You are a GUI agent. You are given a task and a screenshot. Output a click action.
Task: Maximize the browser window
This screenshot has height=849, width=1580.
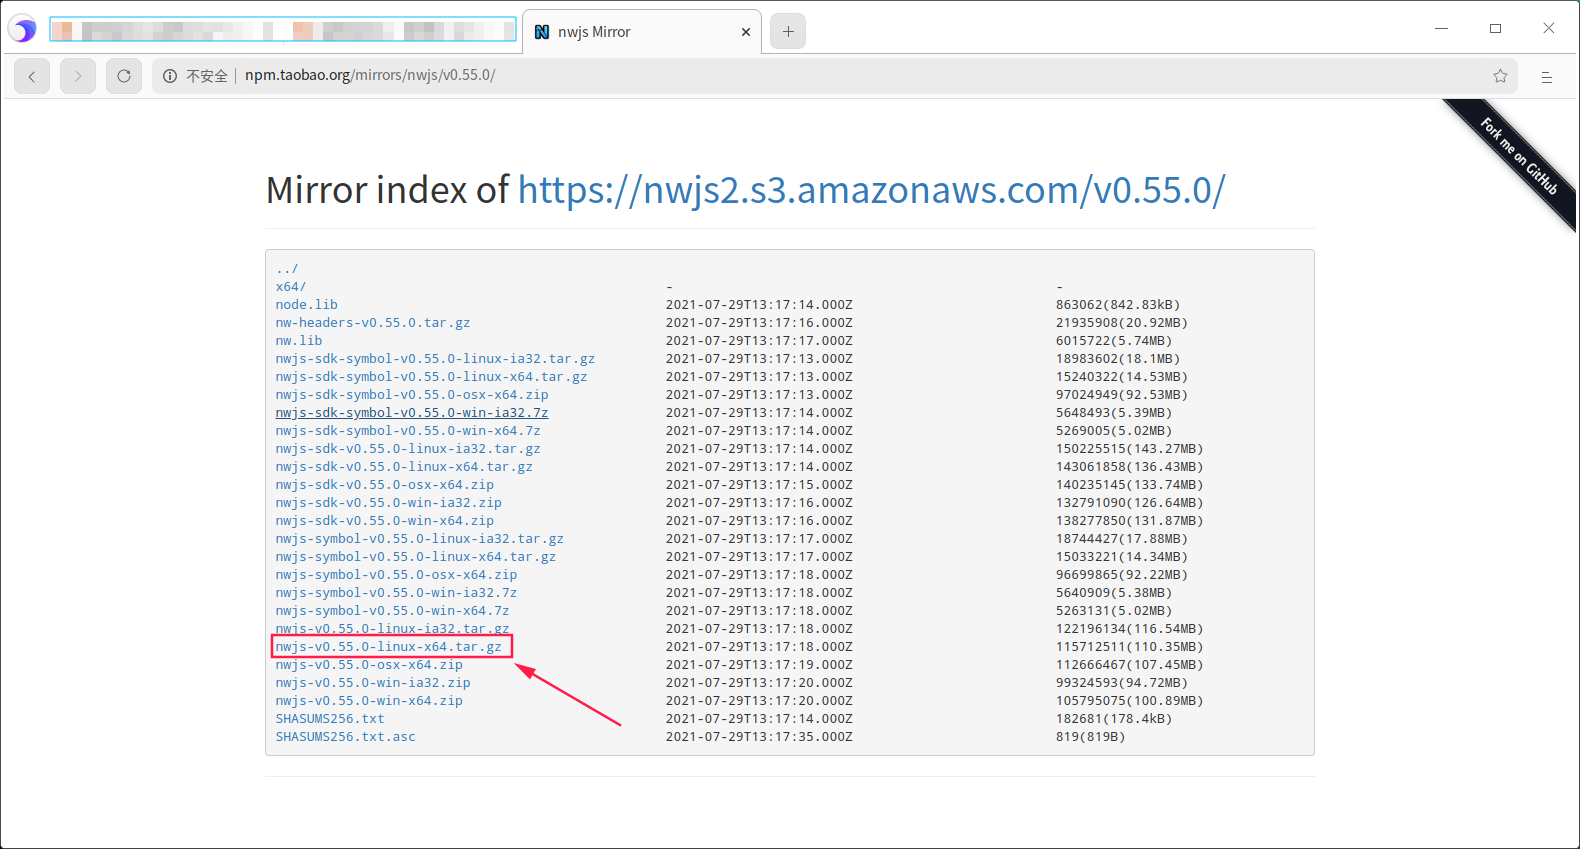[x=1495, y=28]
